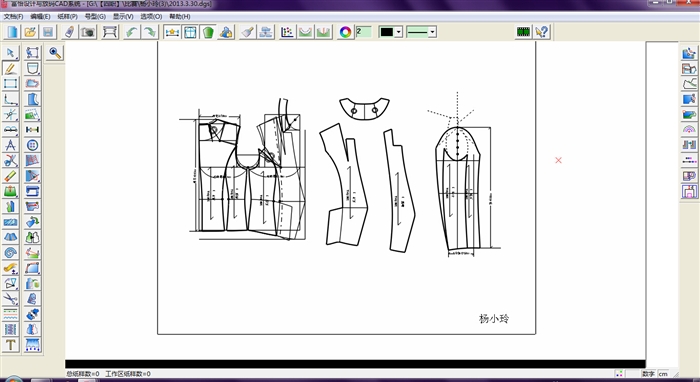Click the color wheel icon
The image size is (700, 382).
pos(345,32)
